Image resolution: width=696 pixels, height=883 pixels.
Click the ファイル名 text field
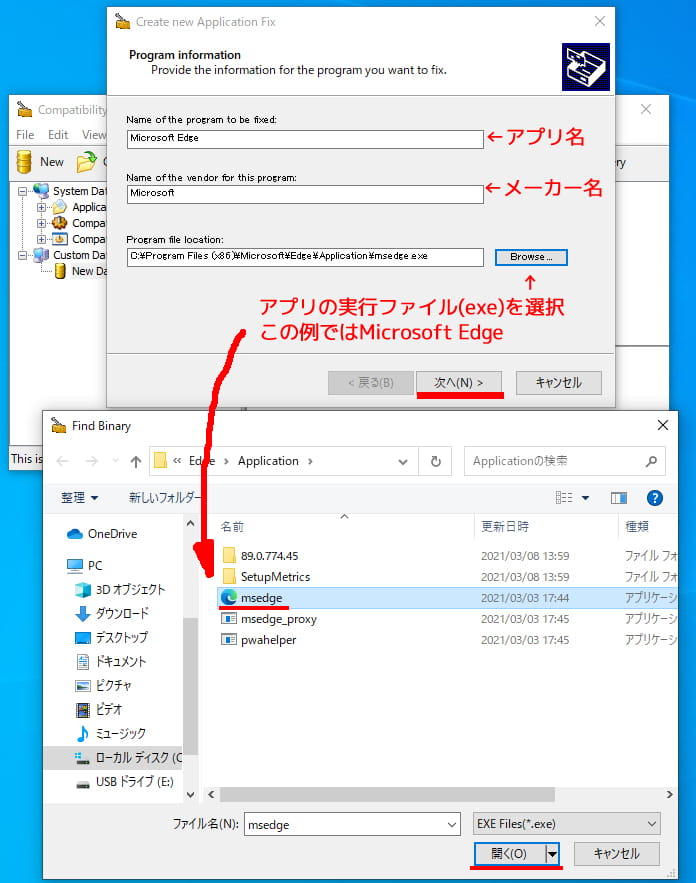345,825
